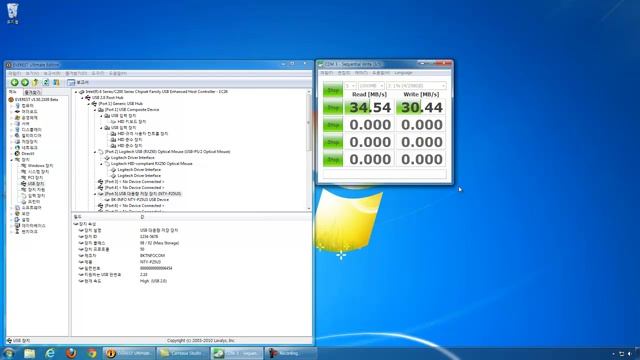Click the 34.54 read speed value
This screenshot has width=640, height=360.
pos(370,107)
